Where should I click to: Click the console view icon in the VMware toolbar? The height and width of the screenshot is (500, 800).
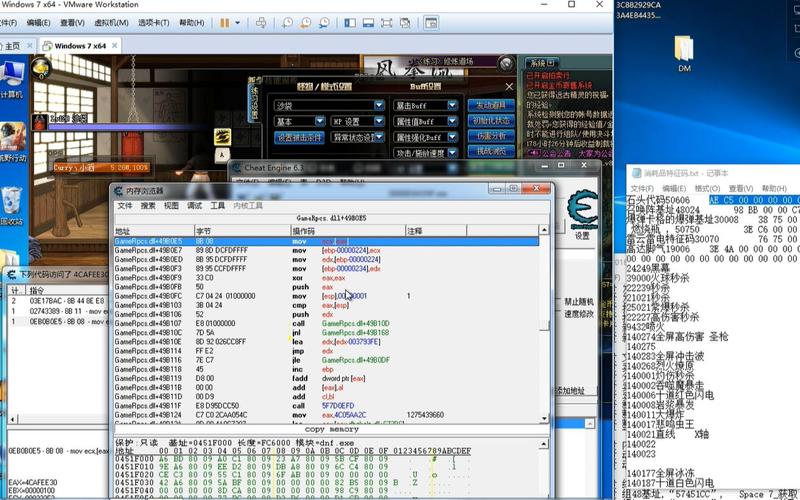431,23
